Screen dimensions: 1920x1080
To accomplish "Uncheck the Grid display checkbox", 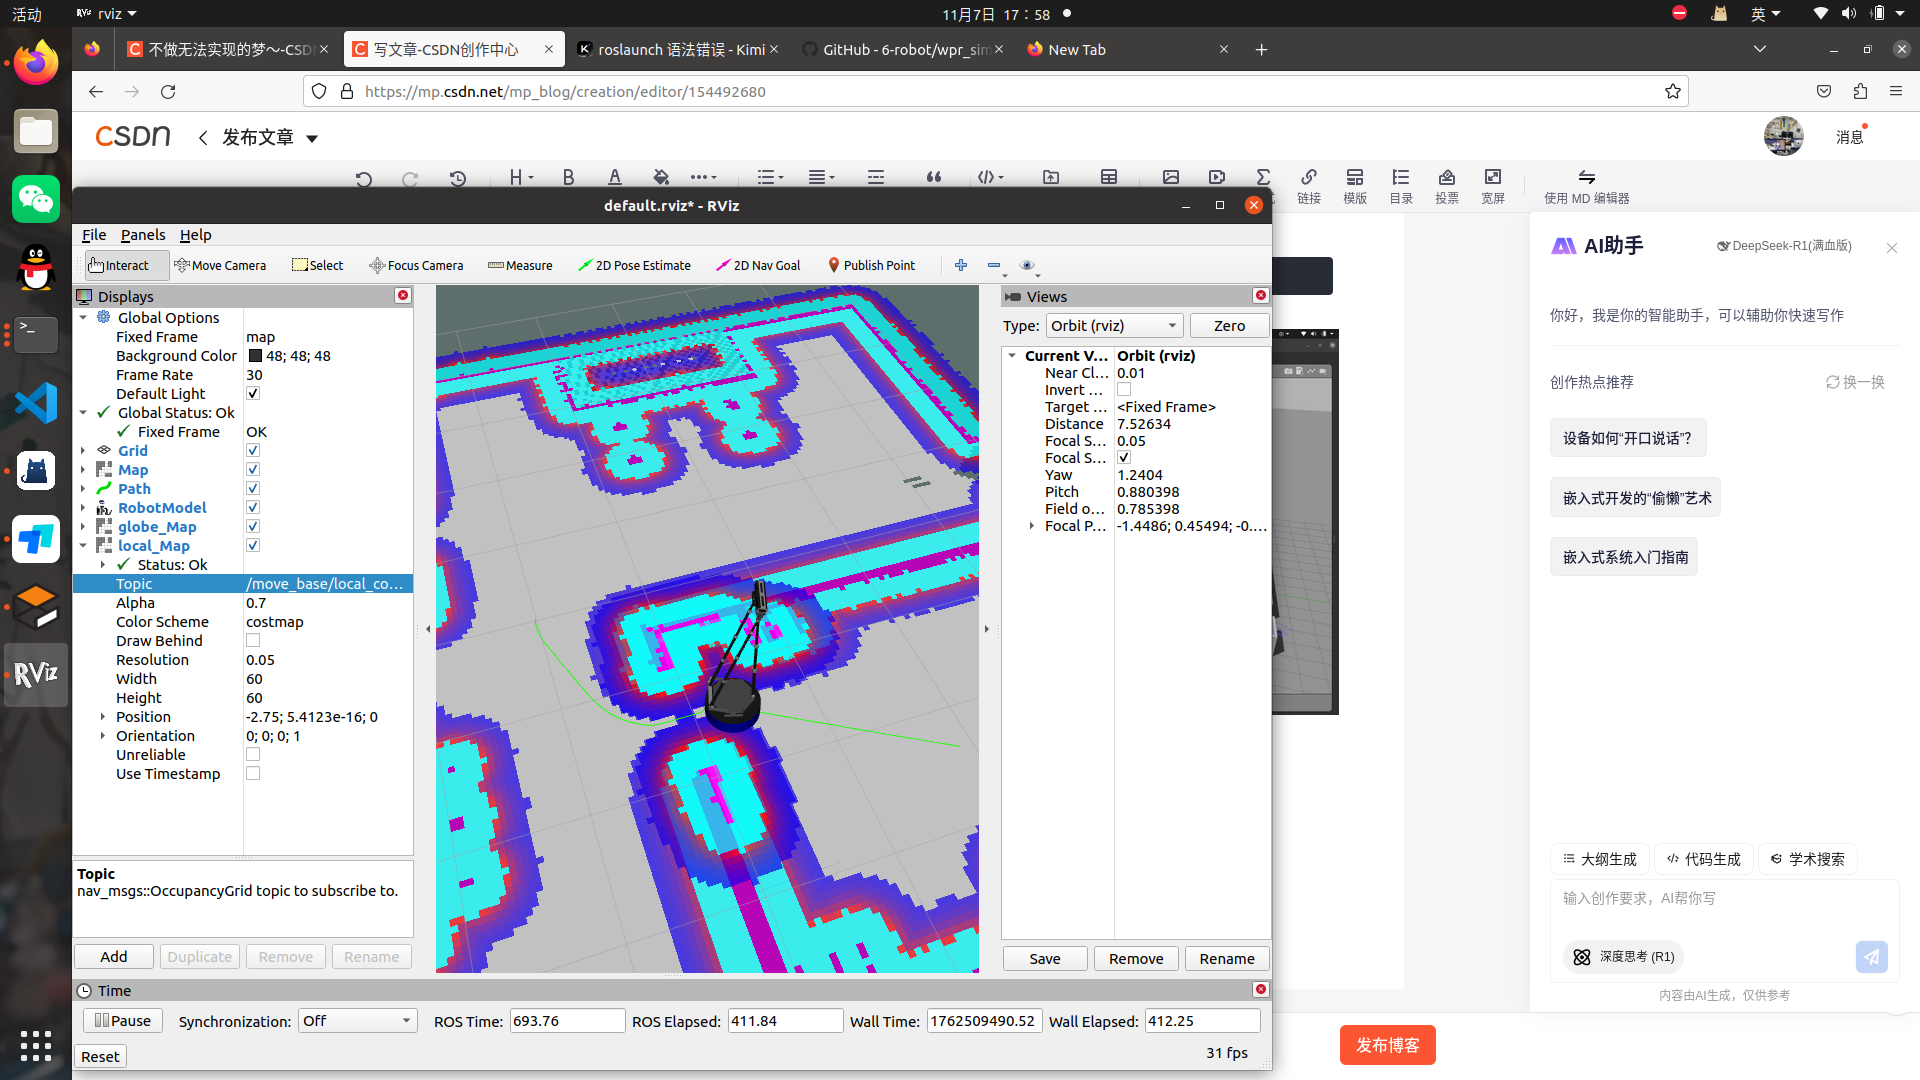I will (253, 451).
